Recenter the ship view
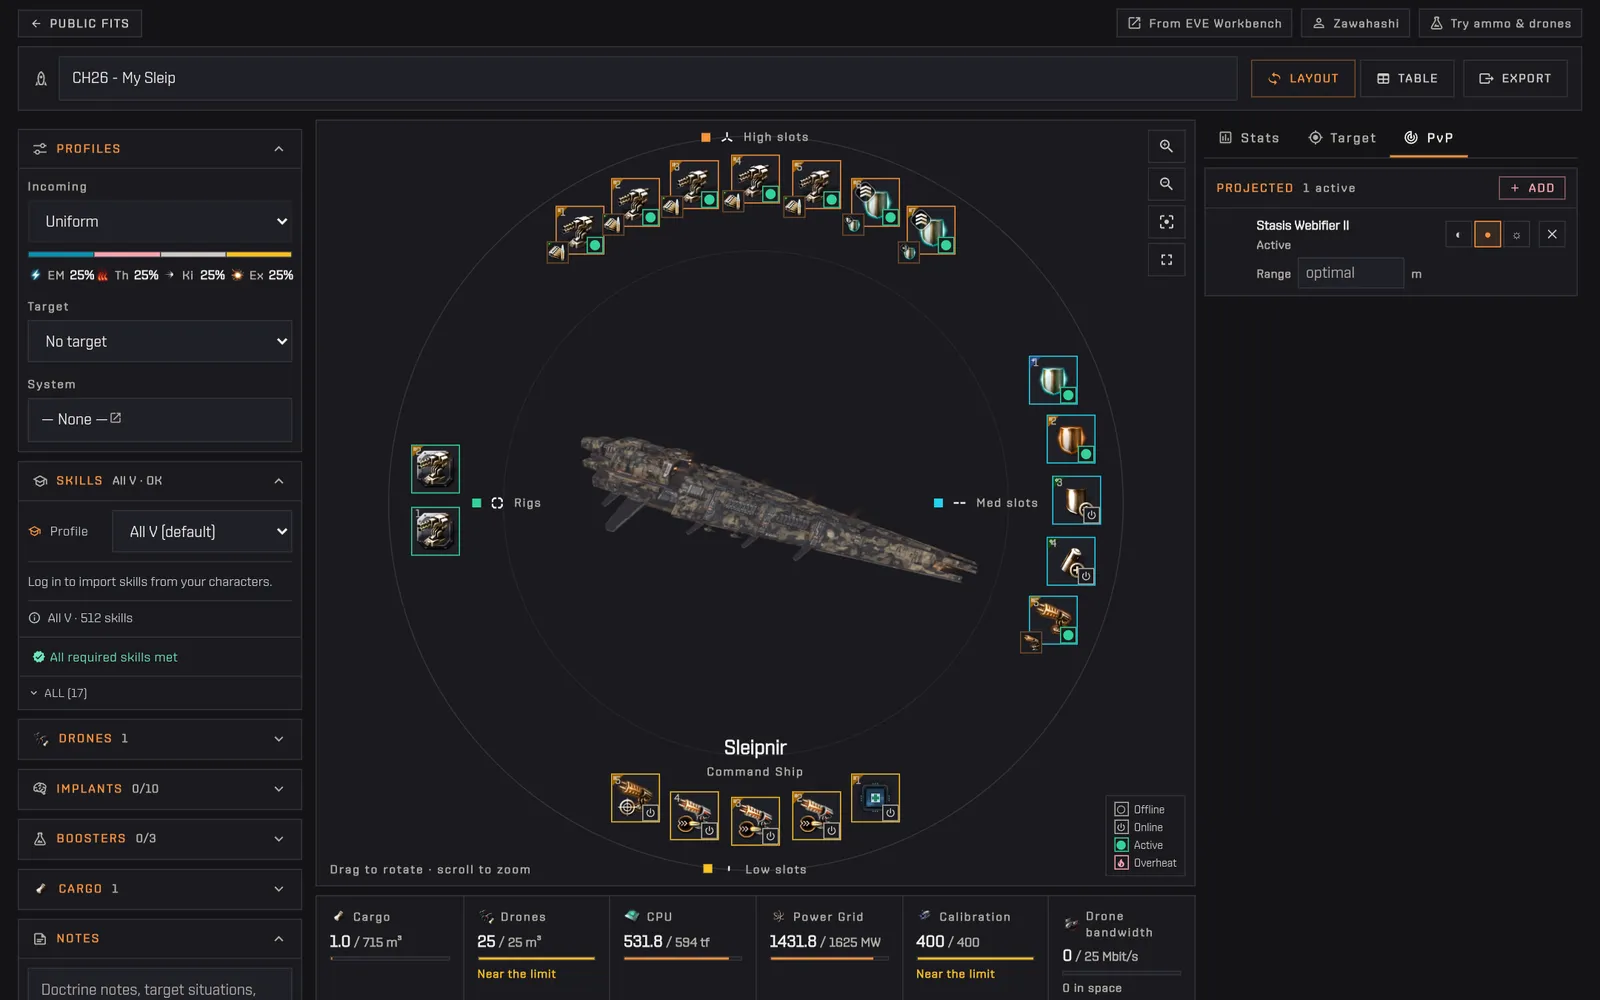The height and width of the screenshot is (1000, 1600). tap(1166, 222)
